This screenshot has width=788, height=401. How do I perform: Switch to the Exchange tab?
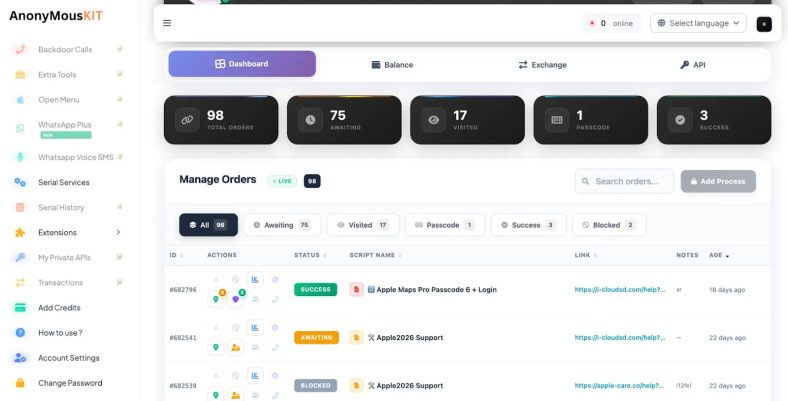point(542,65)
